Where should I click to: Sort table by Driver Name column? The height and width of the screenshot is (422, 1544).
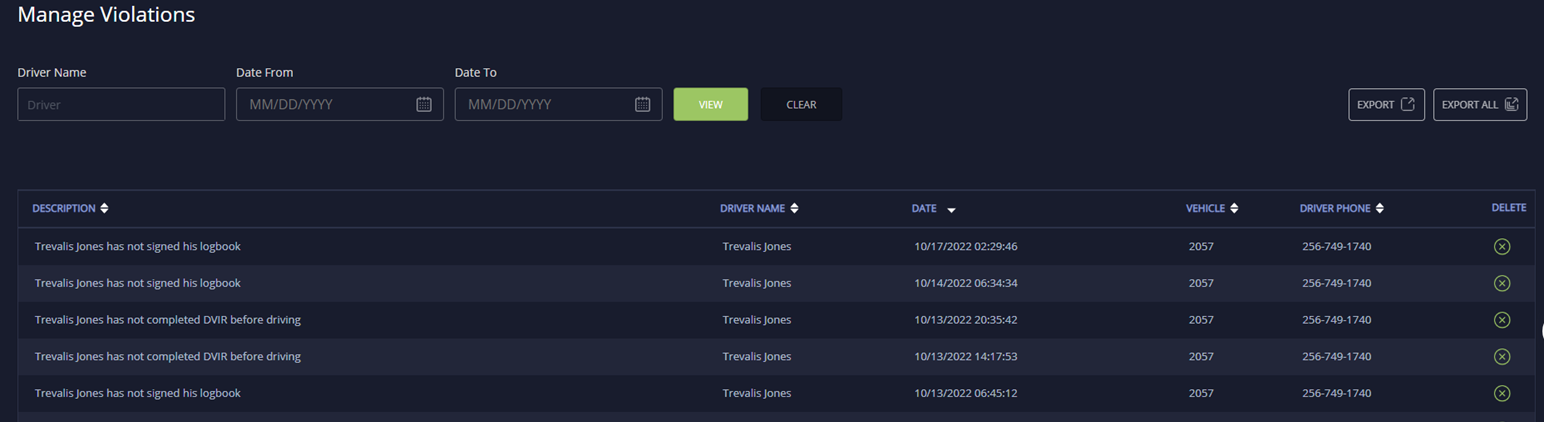(759, 208)
